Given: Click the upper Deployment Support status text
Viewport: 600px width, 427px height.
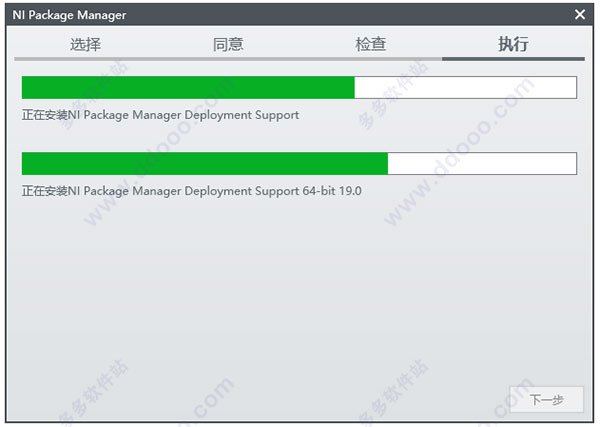Looking at the screenshot, I should (160, 115).
